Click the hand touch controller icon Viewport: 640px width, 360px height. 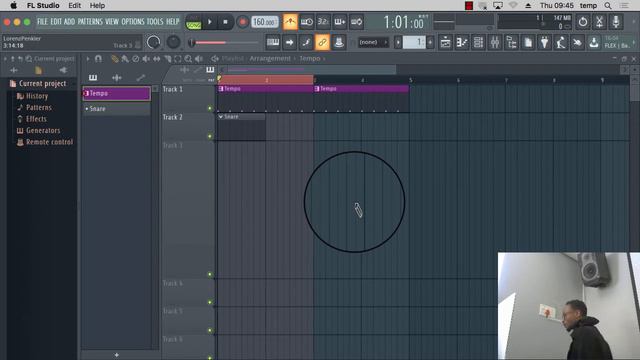pyautogui.click(x=577, y=42)
